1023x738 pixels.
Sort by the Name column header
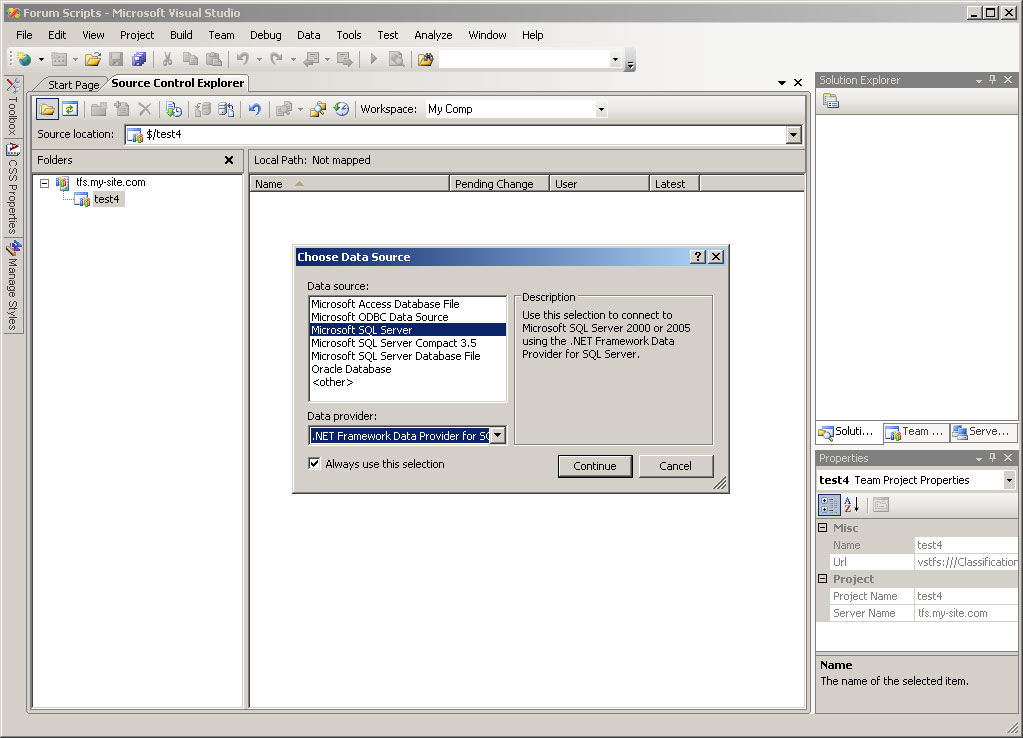350,184
